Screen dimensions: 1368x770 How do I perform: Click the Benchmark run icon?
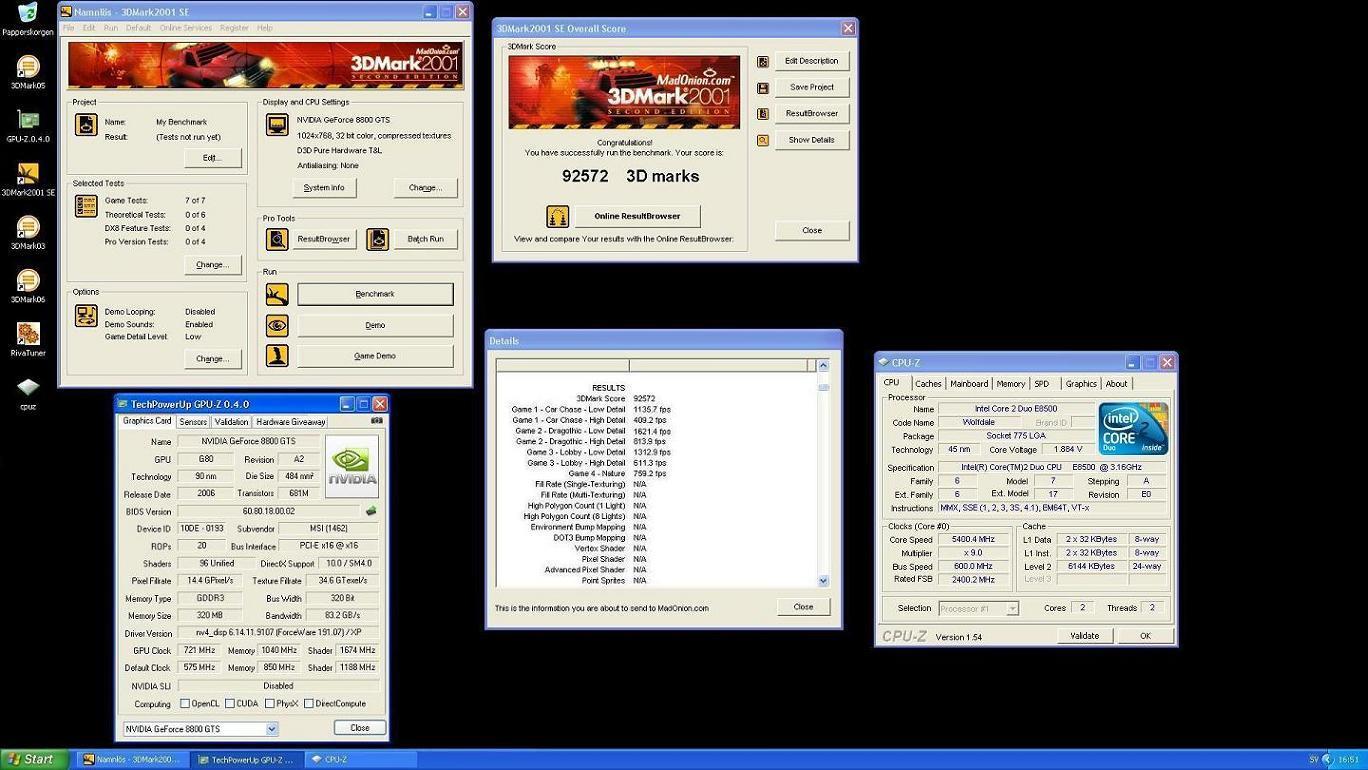tap(277, 294)
